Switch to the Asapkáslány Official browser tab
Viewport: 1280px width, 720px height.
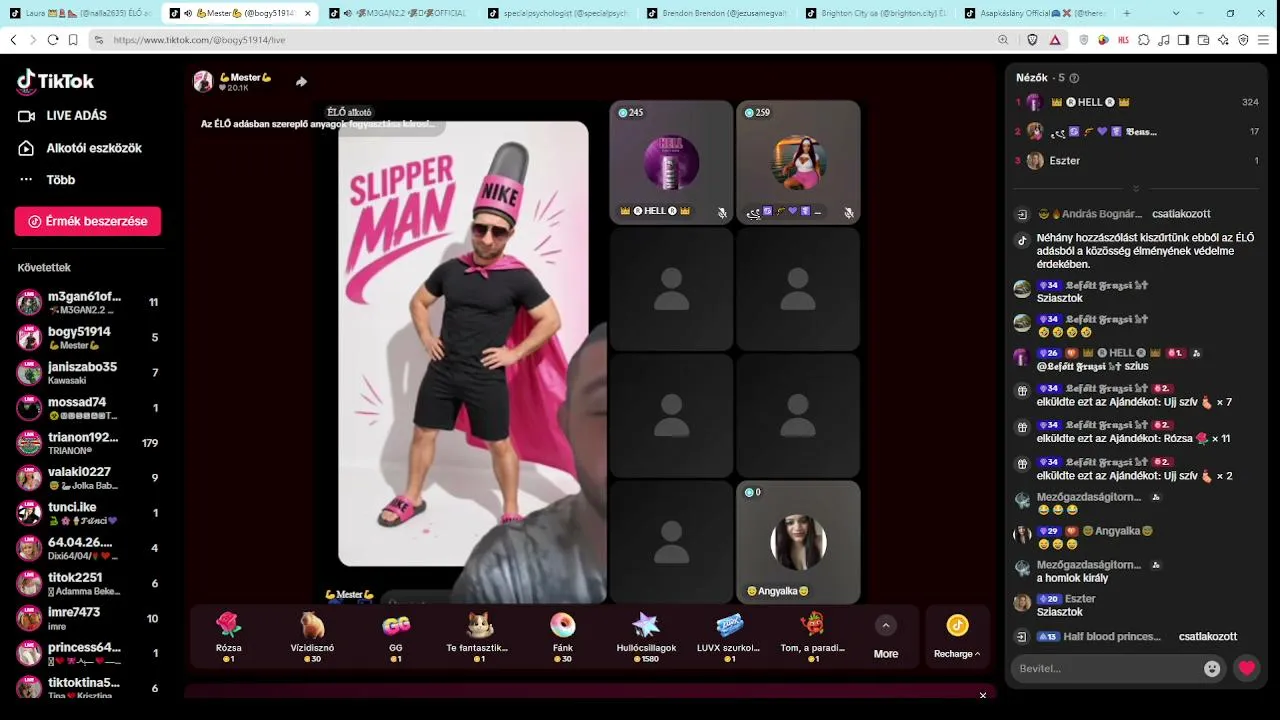pyautogui.click(x=1036, y=13)
